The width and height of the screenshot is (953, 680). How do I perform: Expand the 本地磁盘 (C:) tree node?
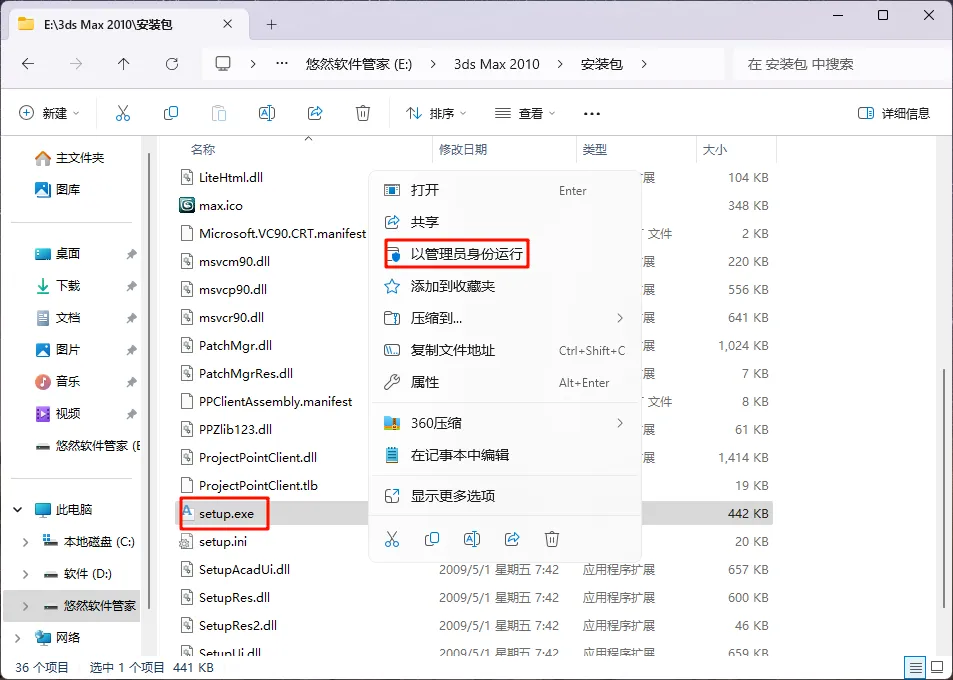[x=25, y=542]
